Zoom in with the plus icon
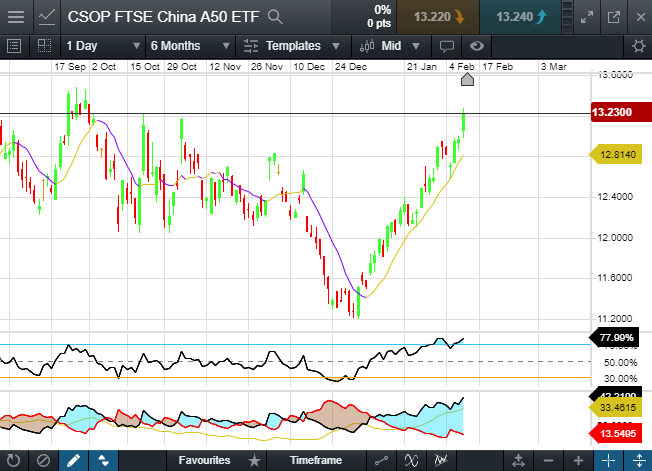The height and width of the screenshot is (471, 652). [578, 461]
